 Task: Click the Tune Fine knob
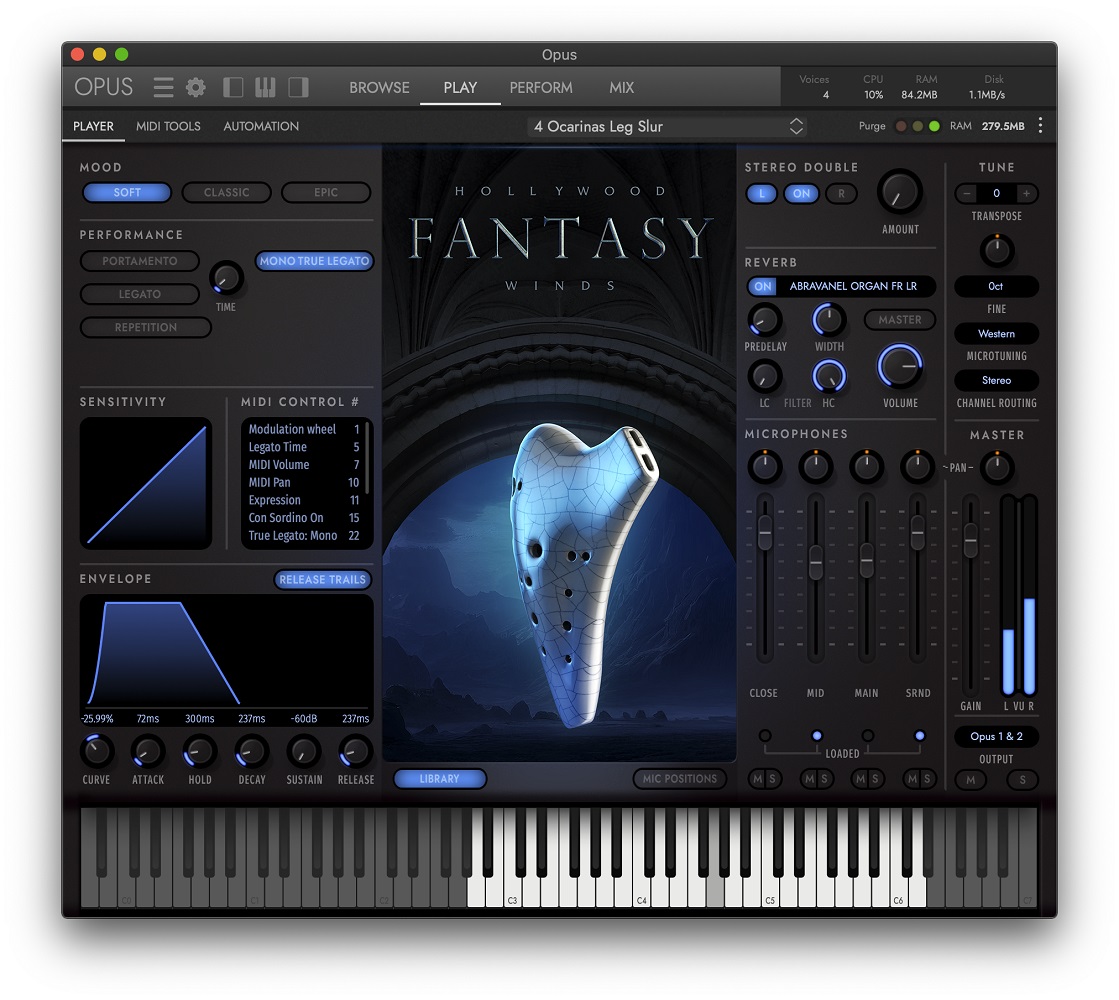996,250
